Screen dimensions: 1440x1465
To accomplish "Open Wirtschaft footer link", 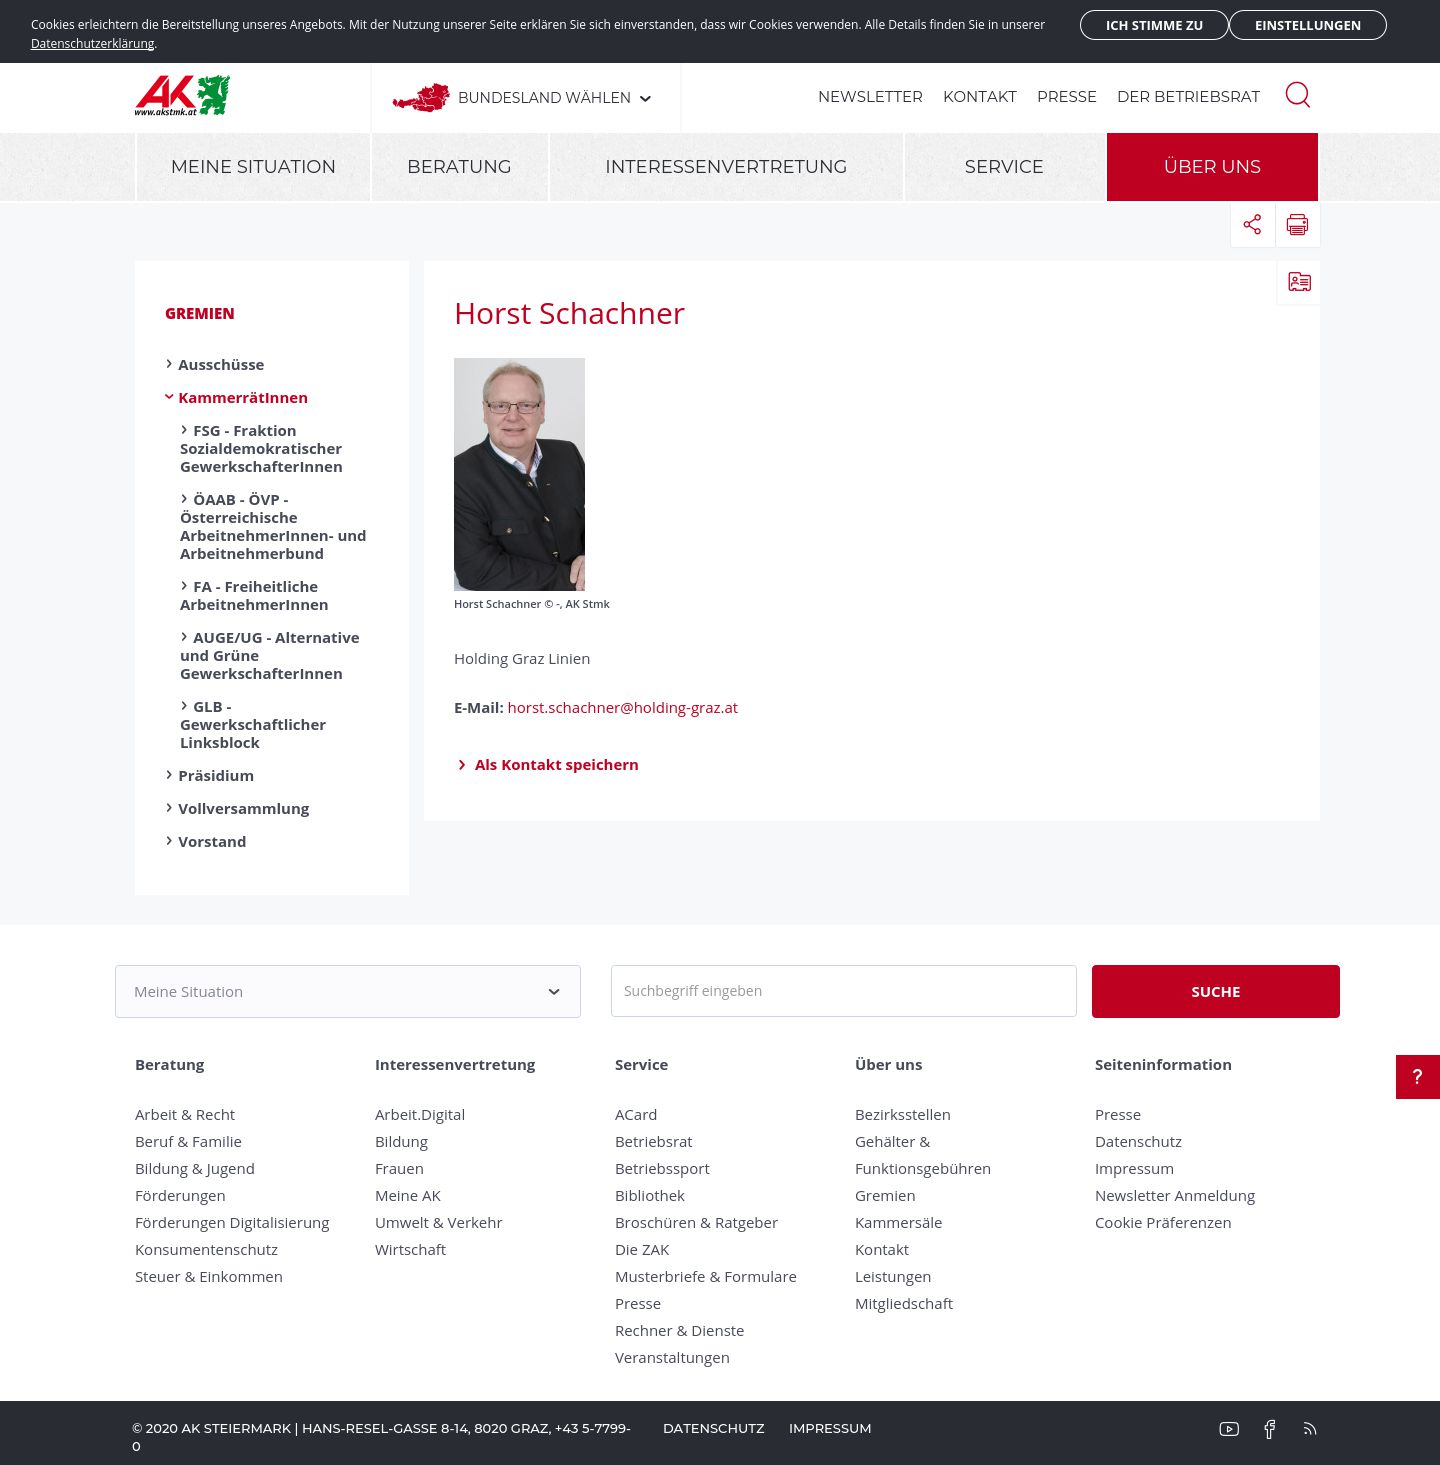I will [x=410, y=1249].
